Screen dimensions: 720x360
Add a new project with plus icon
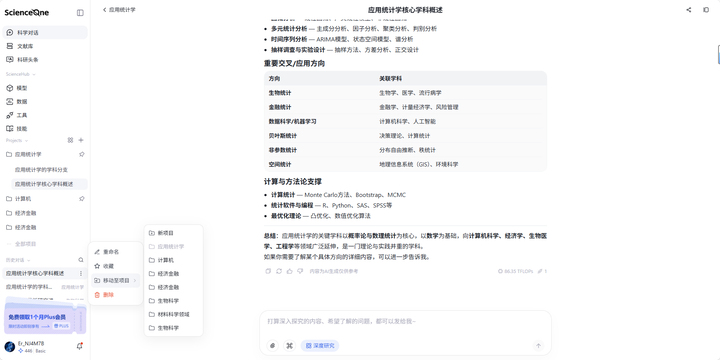(81, 140)
